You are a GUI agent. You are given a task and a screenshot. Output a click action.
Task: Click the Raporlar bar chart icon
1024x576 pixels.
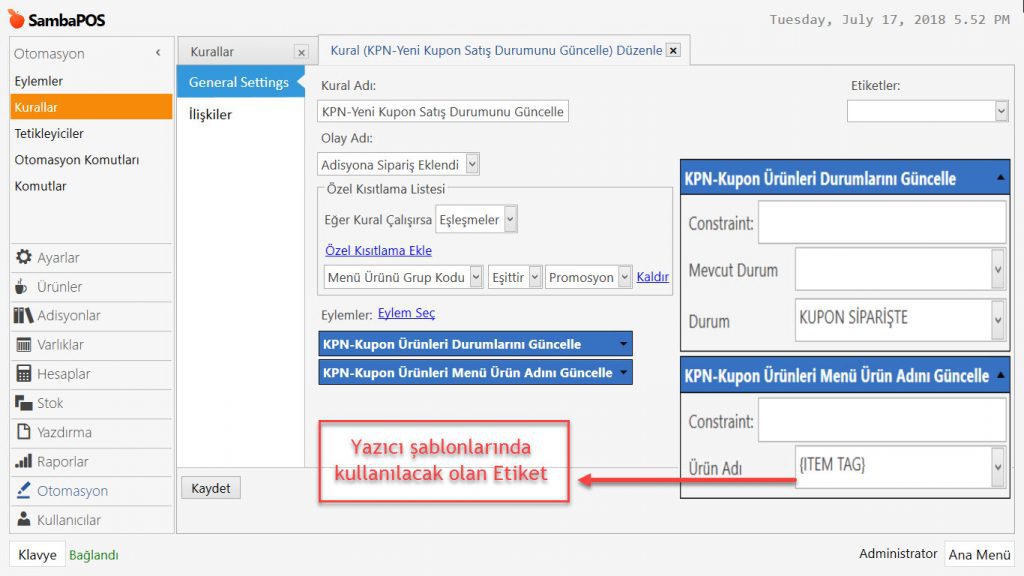[x=23, y=462]
